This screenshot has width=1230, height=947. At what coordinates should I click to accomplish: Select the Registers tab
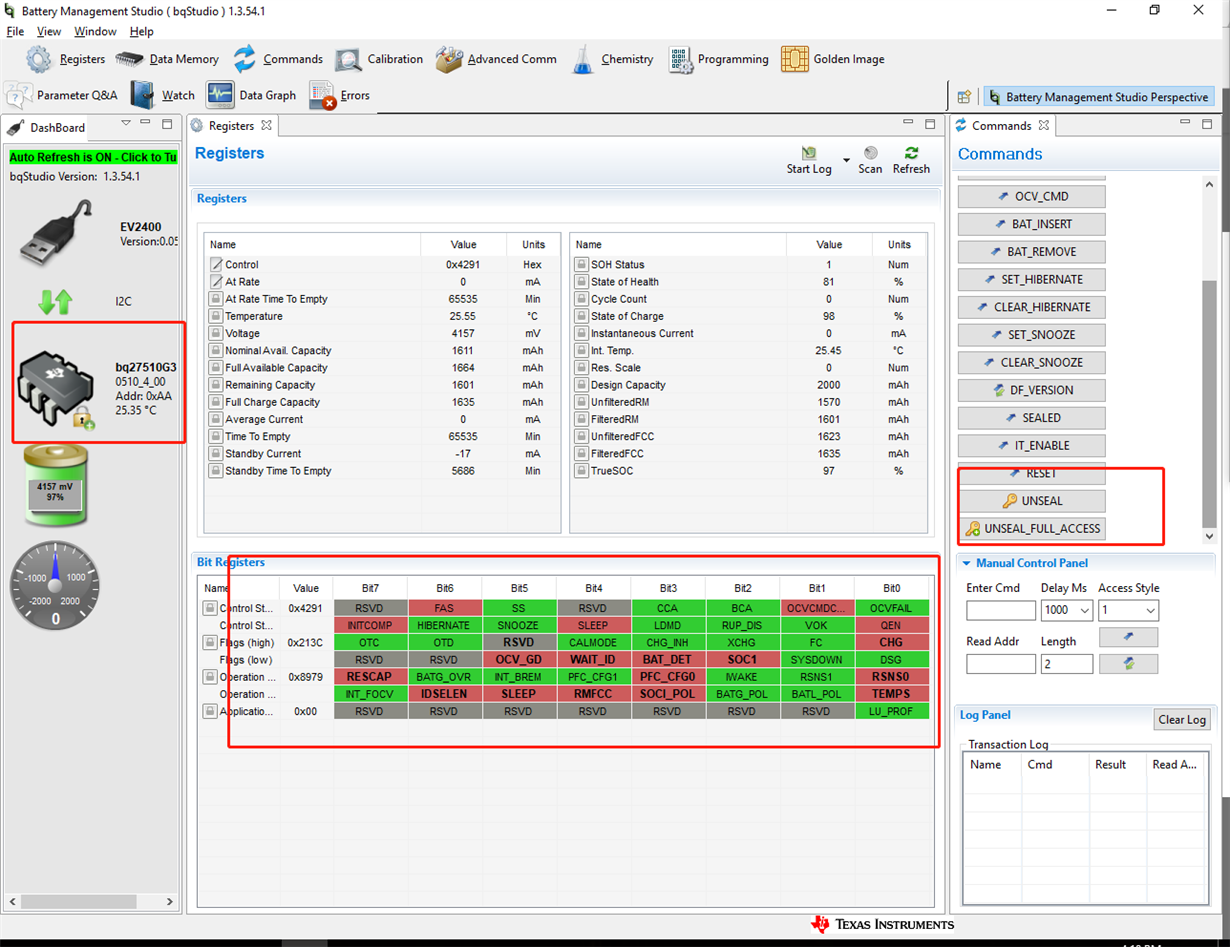(x=231, y=126)
